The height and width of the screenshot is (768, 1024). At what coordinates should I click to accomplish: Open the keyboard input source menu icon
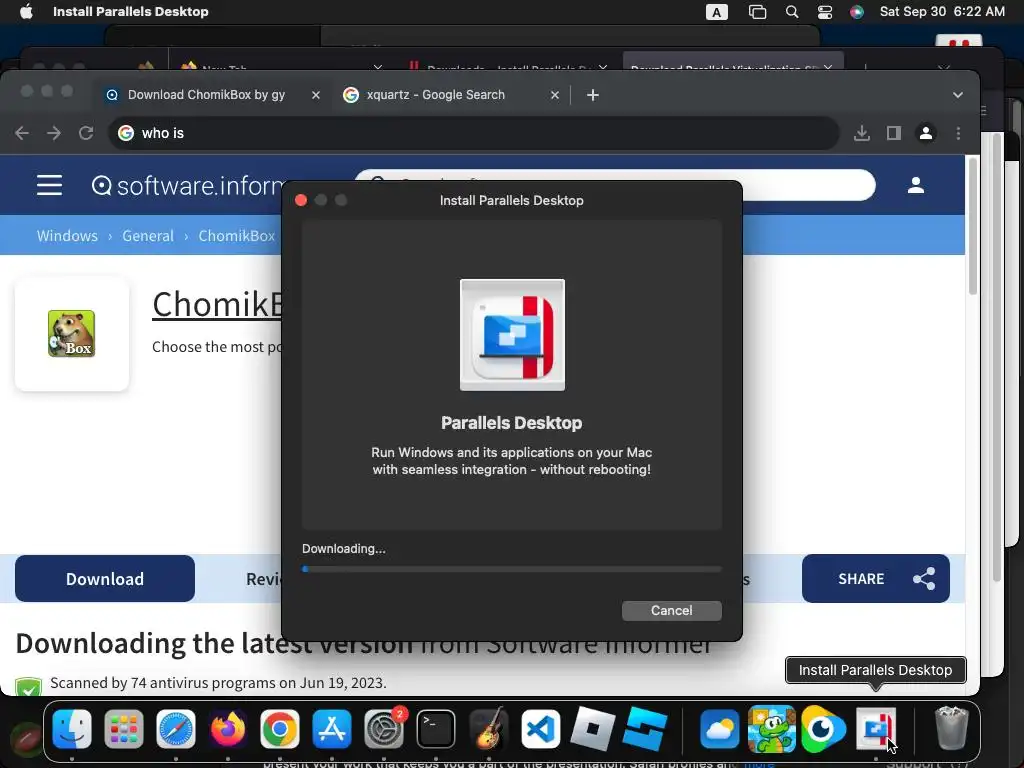coord(716,12)
